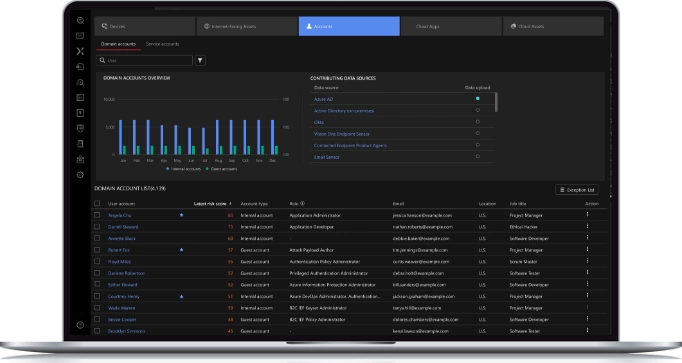This screenshot has height=363, width=682.
Task: Open the help icon in sidebar bottom
Action: tap(80, 325)
